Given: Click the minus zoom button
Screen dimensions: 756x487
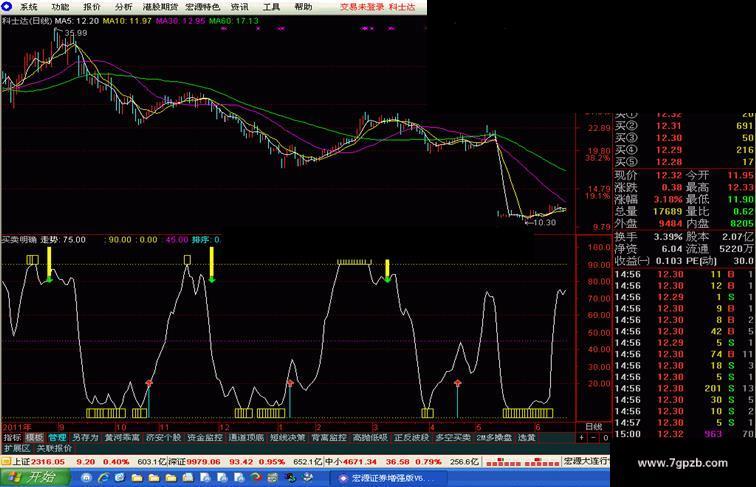Looking at the screenshot, I should click(594, 437).
